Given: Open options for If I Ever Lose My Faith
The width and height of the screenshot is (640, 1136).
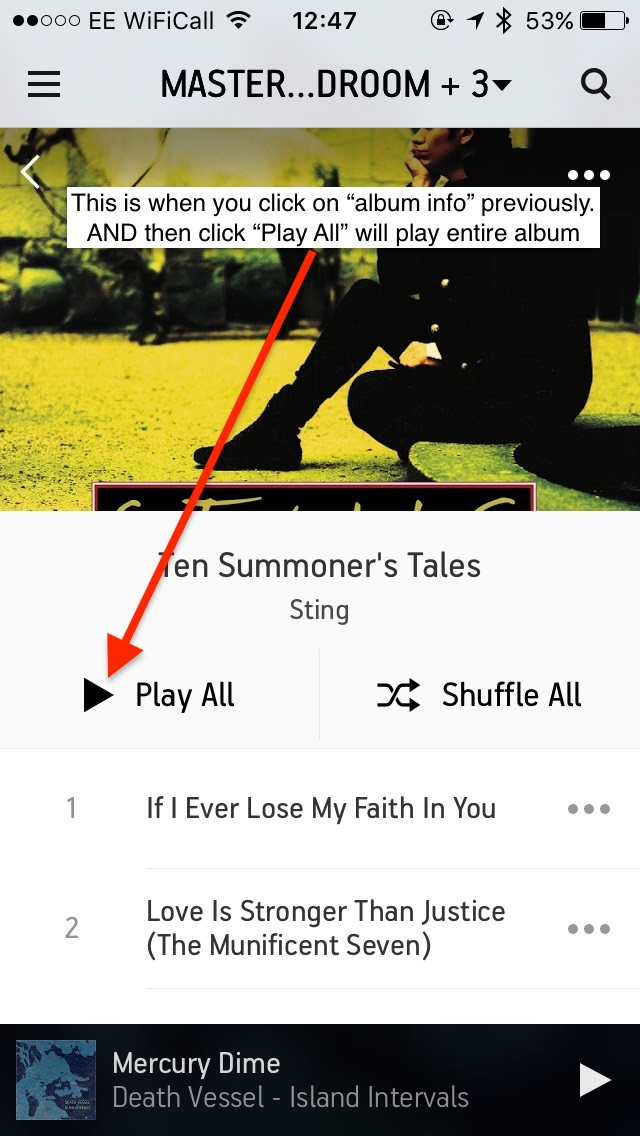Looking at the screenshot, I should click(589, 809).
